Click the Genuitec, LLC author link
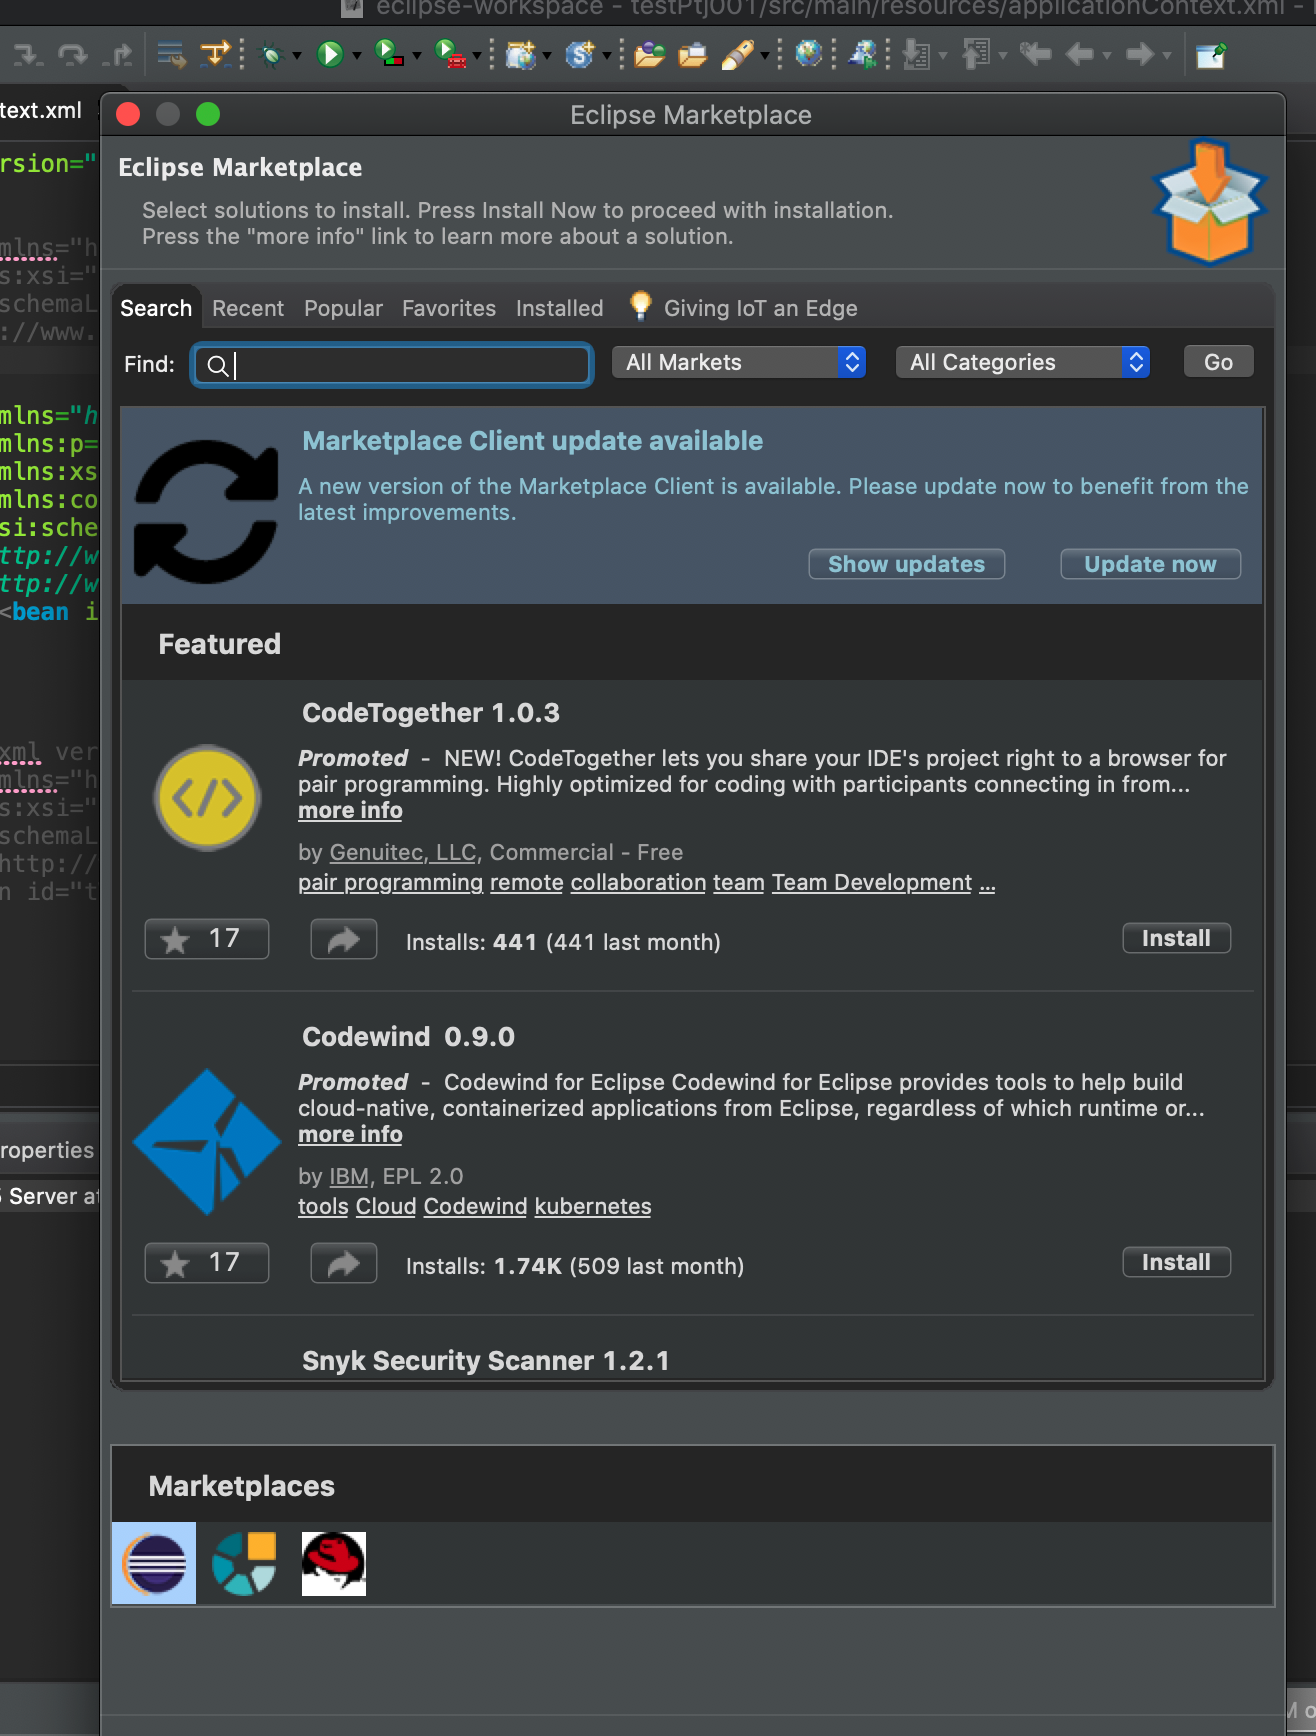The image size is (1316, 1736). click(402, 853)
